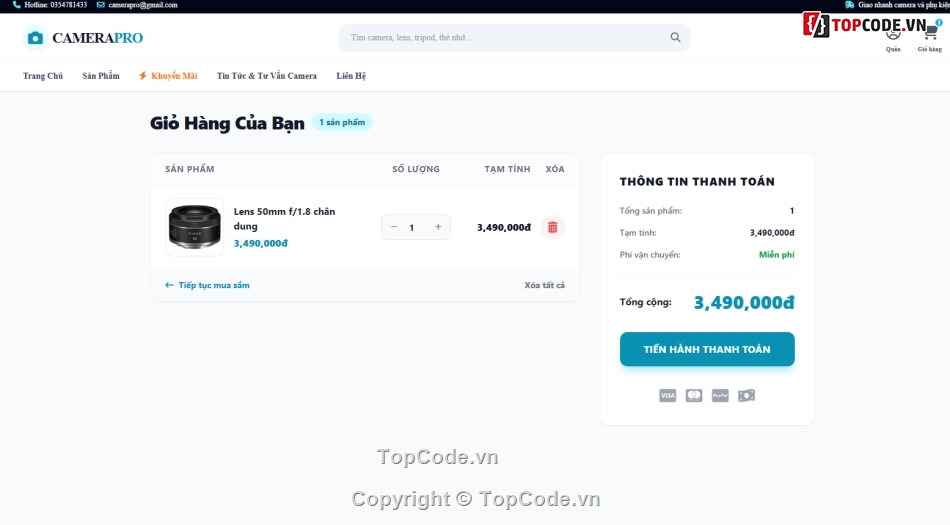
Task: Click the search magnifier icon
Action: point(675,38)
